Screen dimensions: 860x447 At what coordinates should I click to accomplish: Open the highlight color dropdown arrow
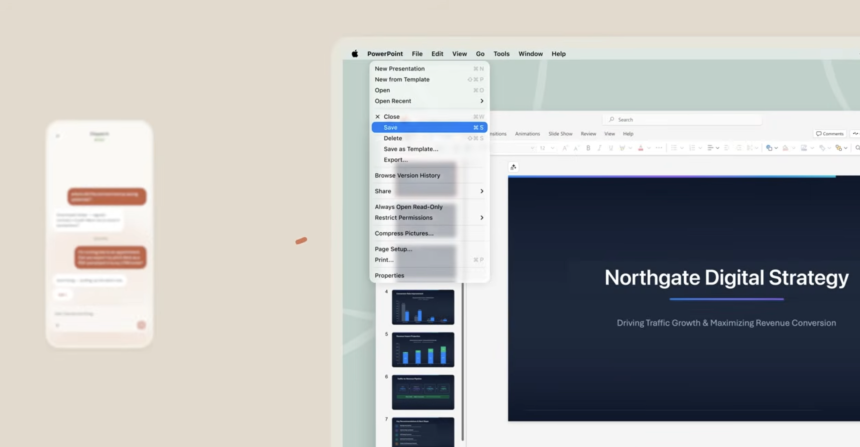pos(630,148)
